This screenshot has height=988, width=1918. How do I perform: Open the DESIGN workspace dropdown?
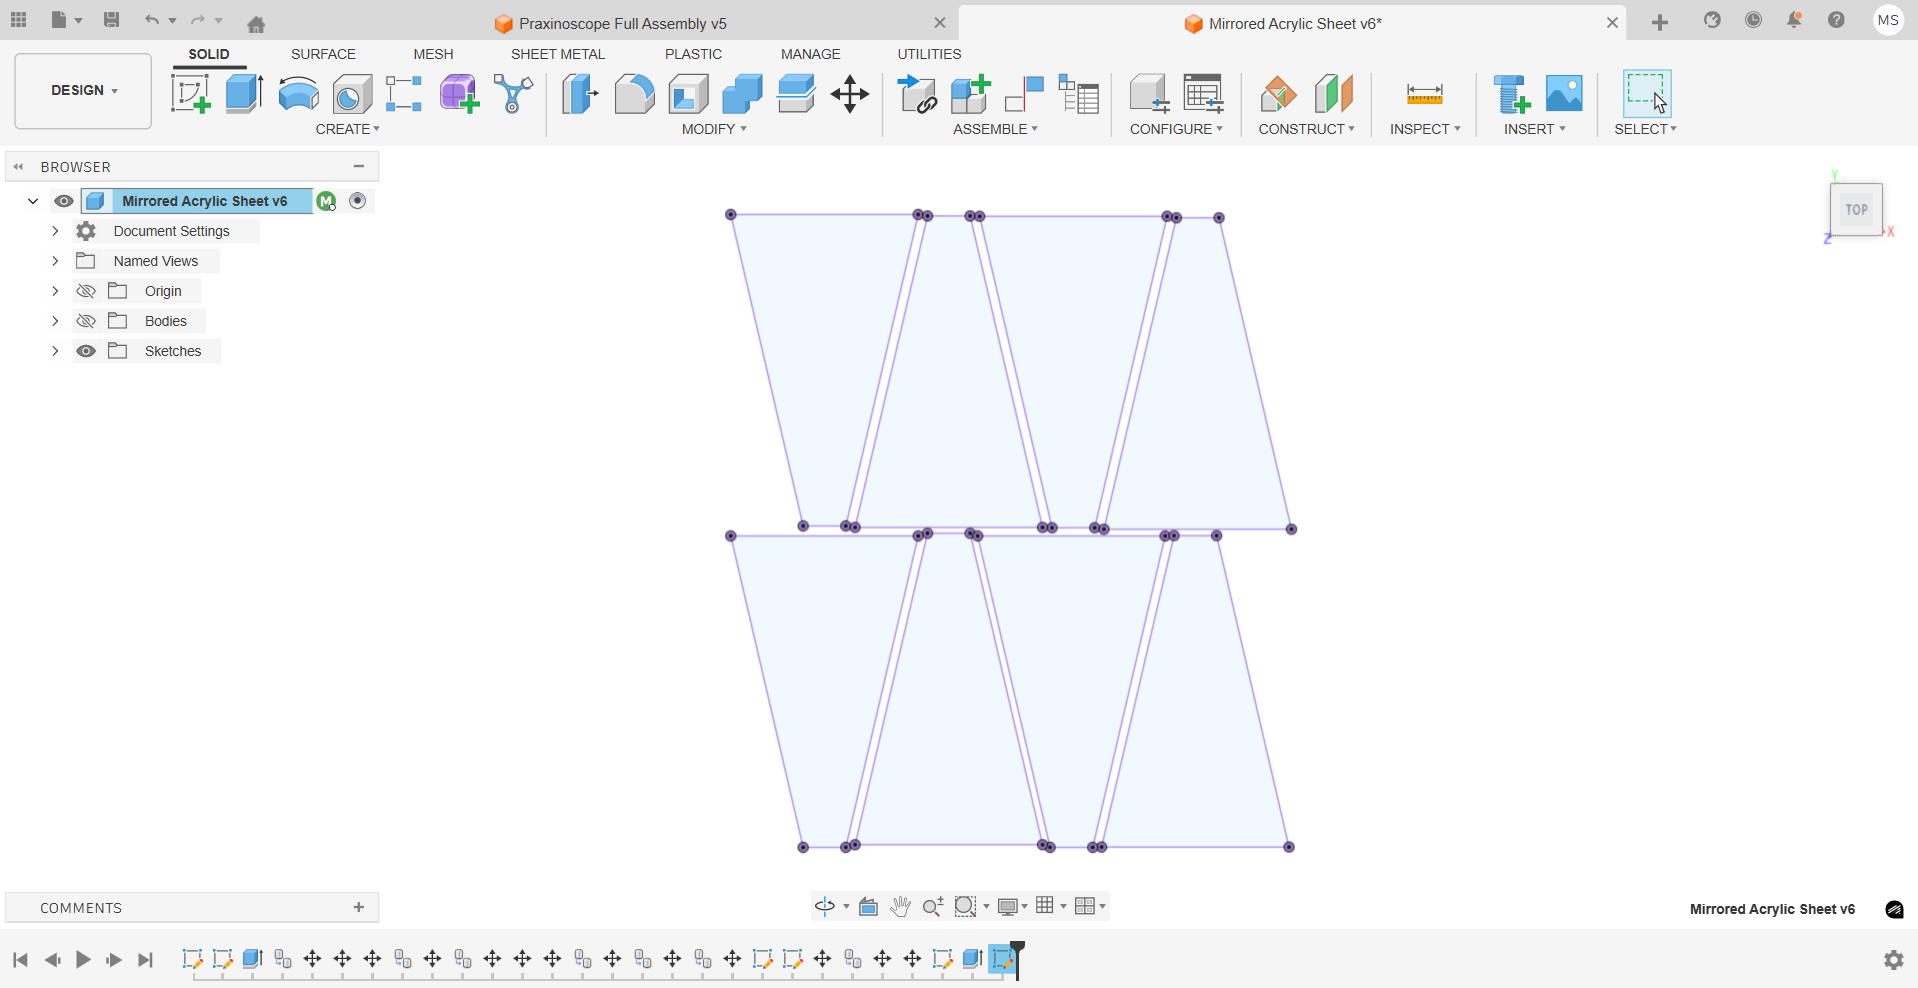(83, 91)
